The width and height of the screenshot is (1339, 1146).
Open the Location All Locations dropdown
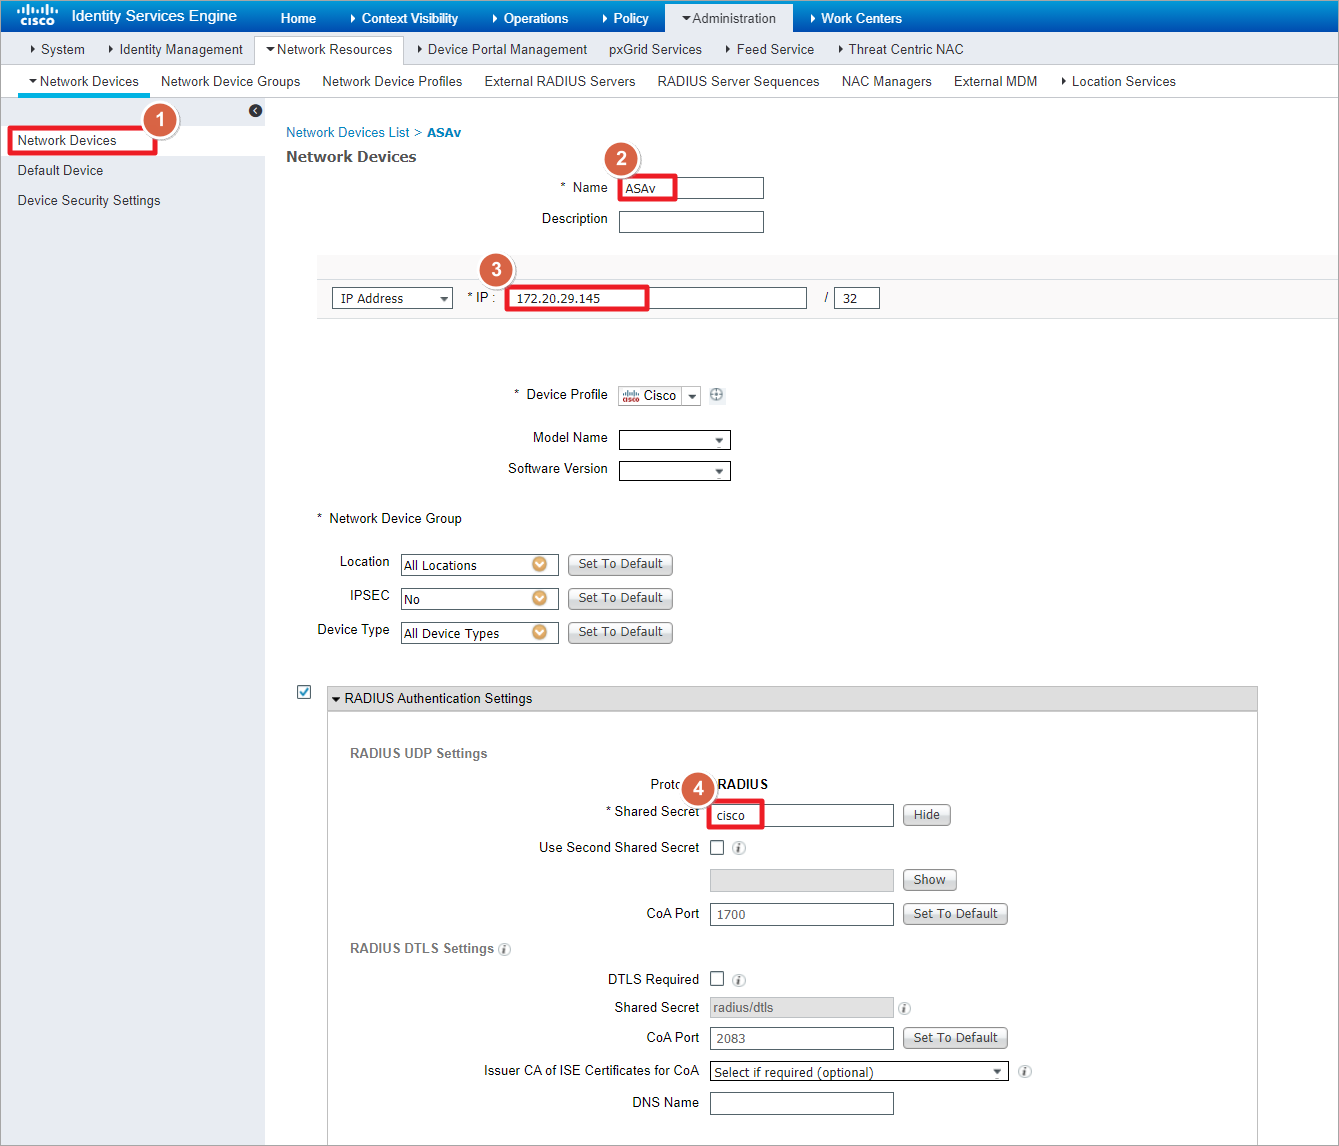click(x=480, y=565)
